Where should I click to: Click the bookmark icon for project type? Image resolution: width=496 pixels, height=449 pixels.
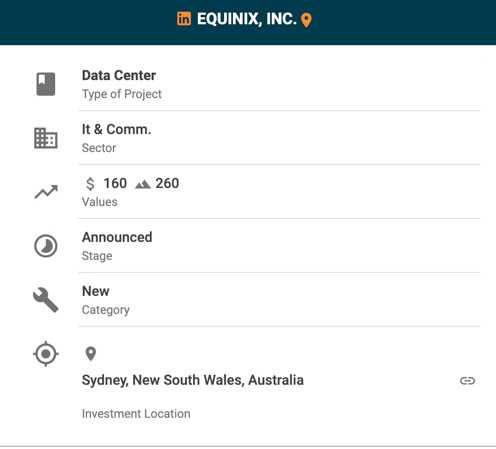point(46,84)
